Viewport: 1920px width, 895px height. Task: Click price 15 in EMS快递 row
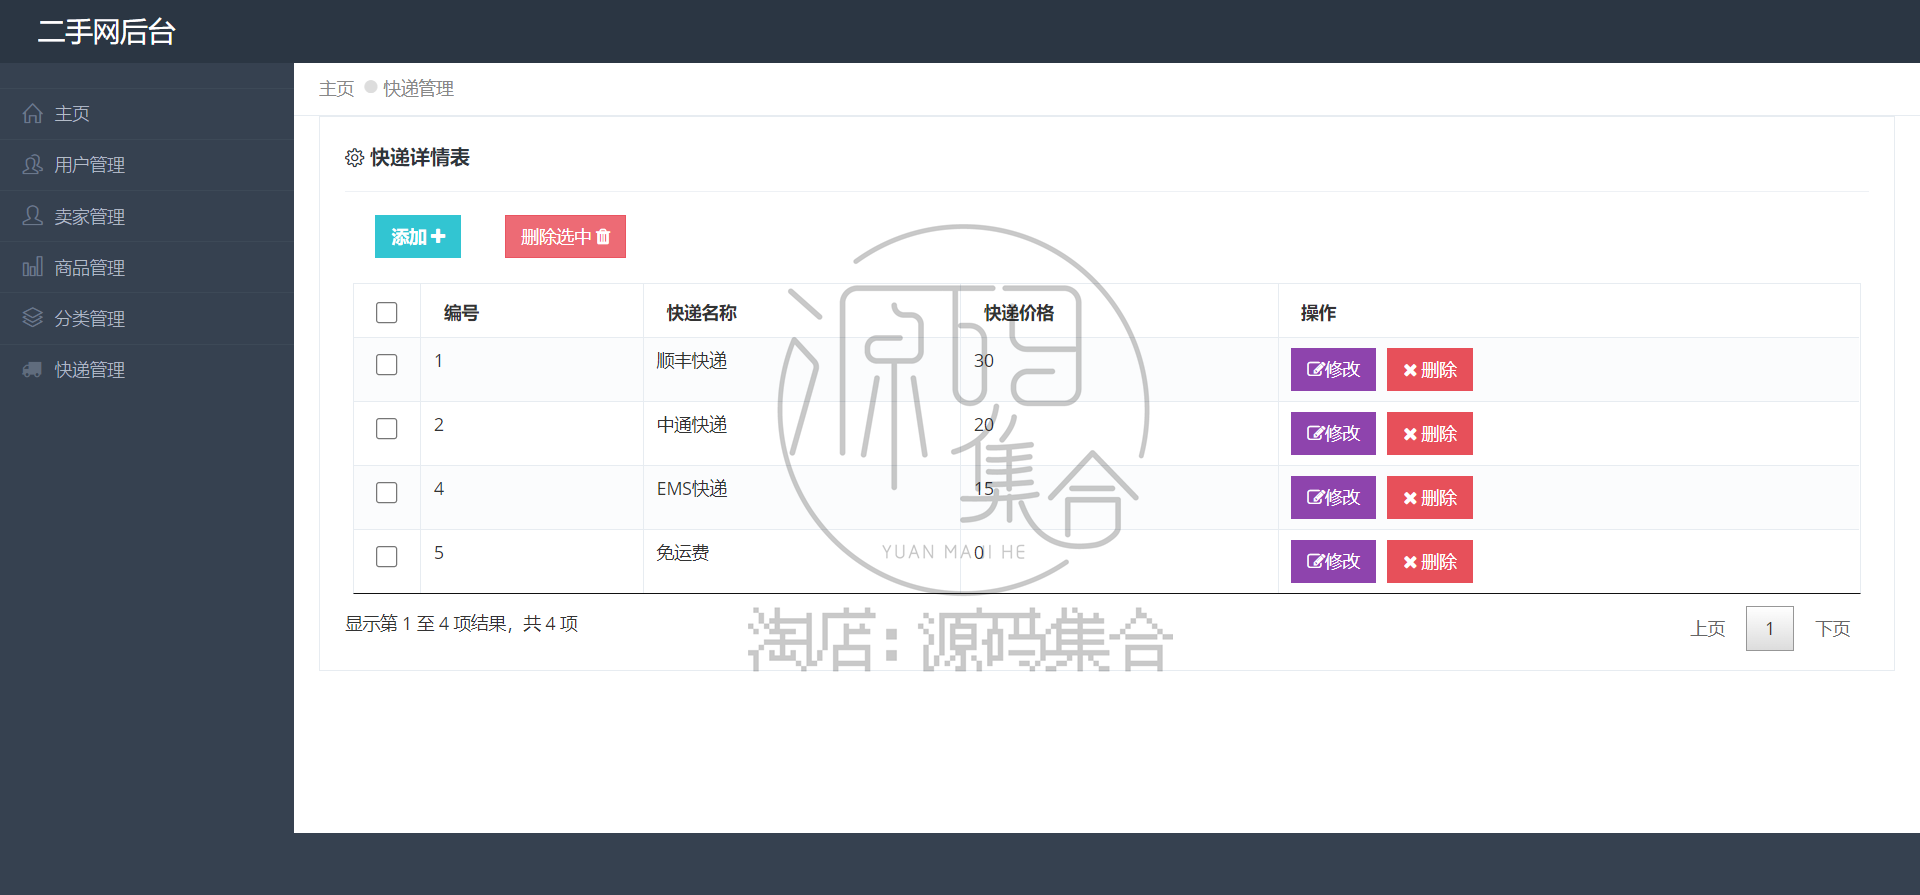pyautogui.click(x=984, y=489)
